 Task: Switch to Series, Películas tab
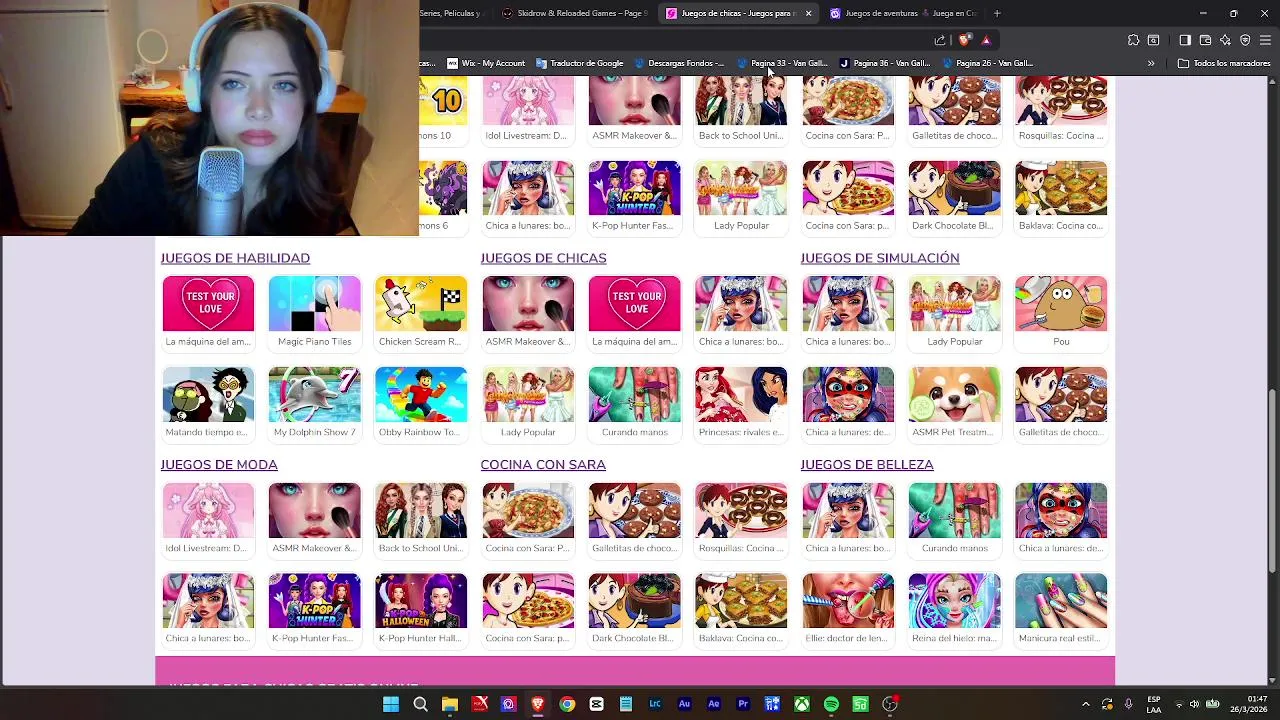click(455, 13)
